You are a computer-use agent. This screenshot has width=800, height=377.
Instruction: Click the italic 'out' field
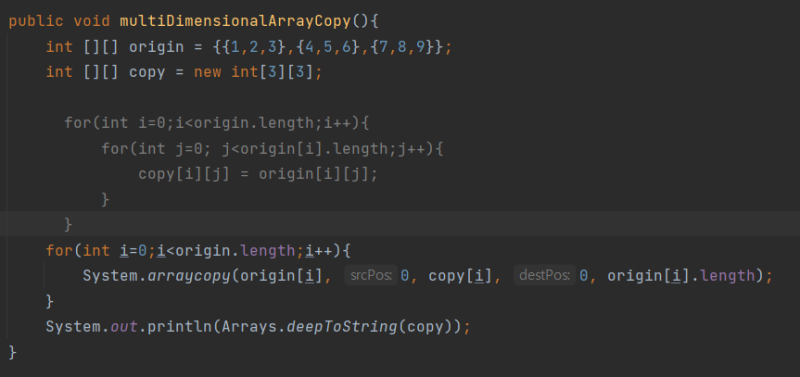point(124,327)
